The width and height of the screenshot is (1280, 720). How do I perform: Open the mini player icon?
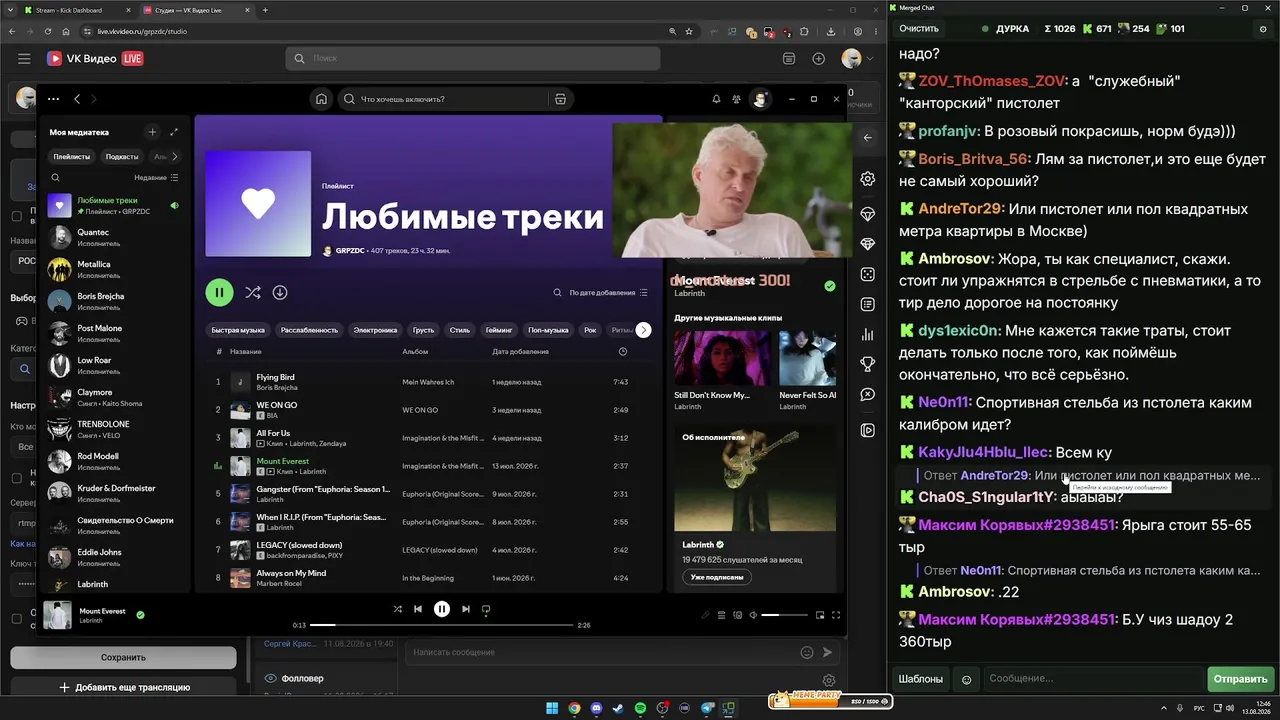click(820, 615)
